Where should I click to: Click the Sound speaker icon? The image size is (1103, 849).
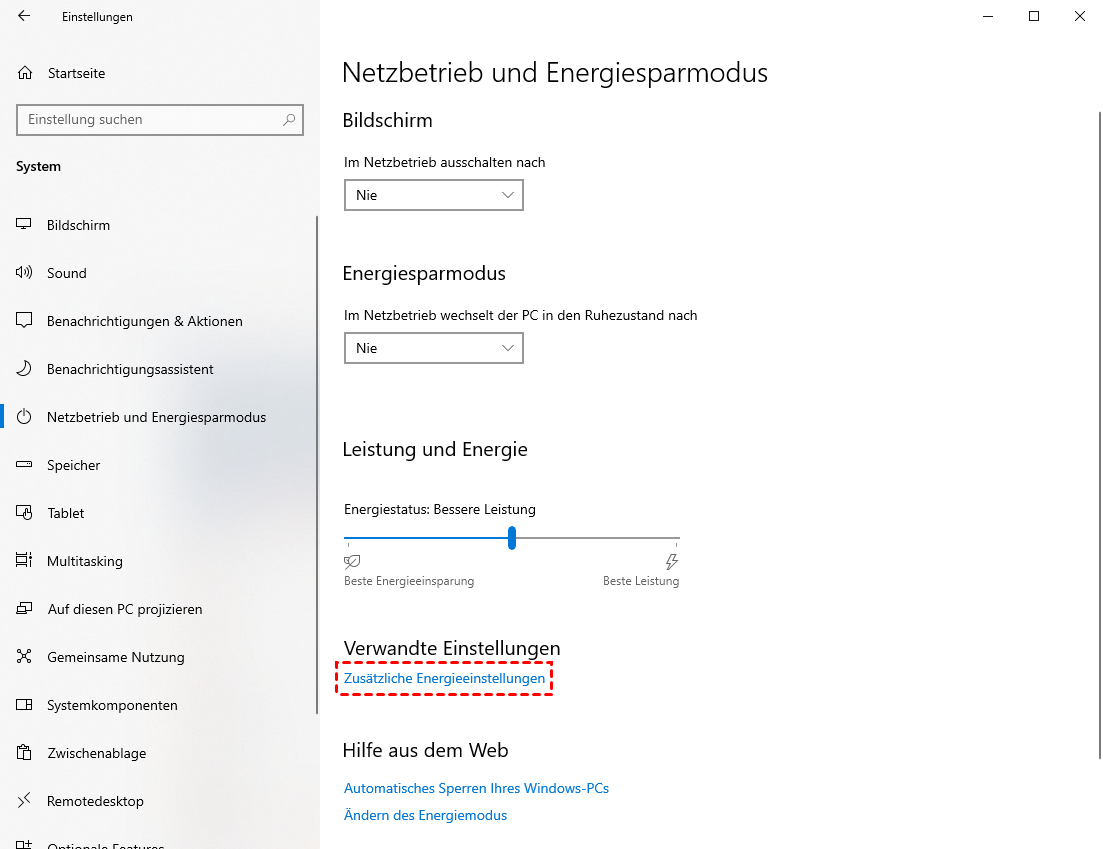point(25,273)
